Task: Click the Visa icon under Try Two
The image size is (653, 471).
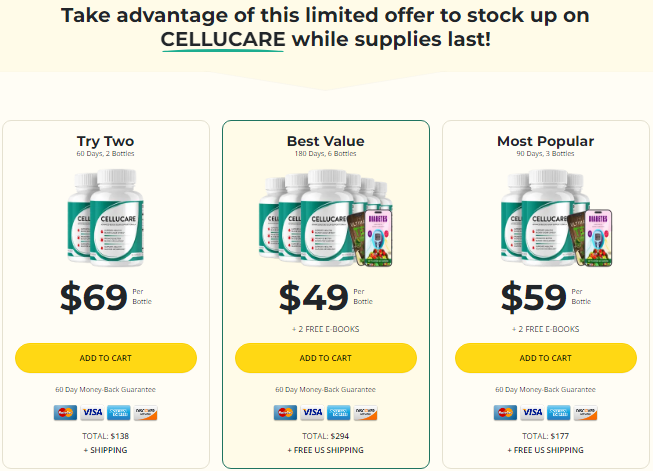Action: (92, 412)
